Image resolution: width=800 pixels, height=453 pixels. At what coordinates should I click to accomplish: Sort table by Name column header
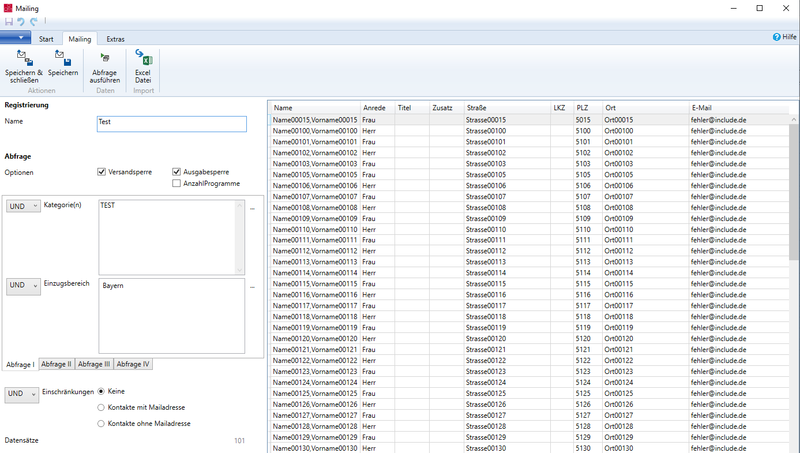tap(315, 108)
